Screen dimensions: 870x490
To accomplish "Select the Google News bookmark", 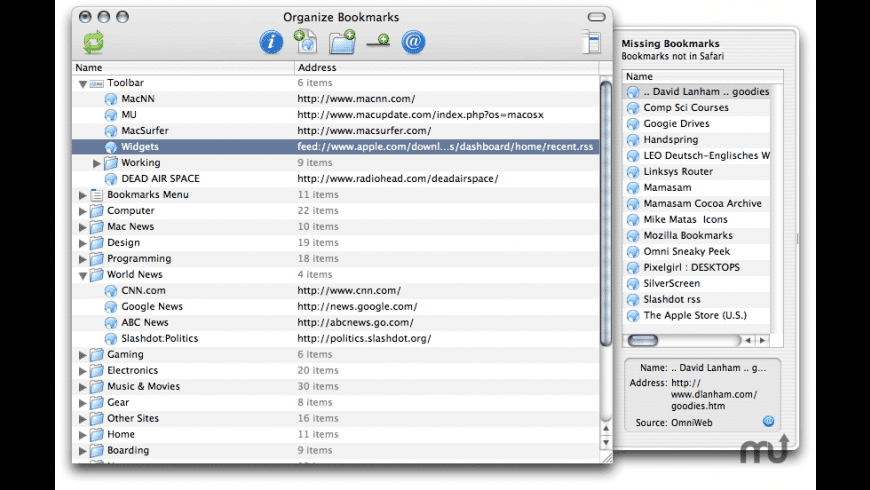I will click(x=152, y=307).
